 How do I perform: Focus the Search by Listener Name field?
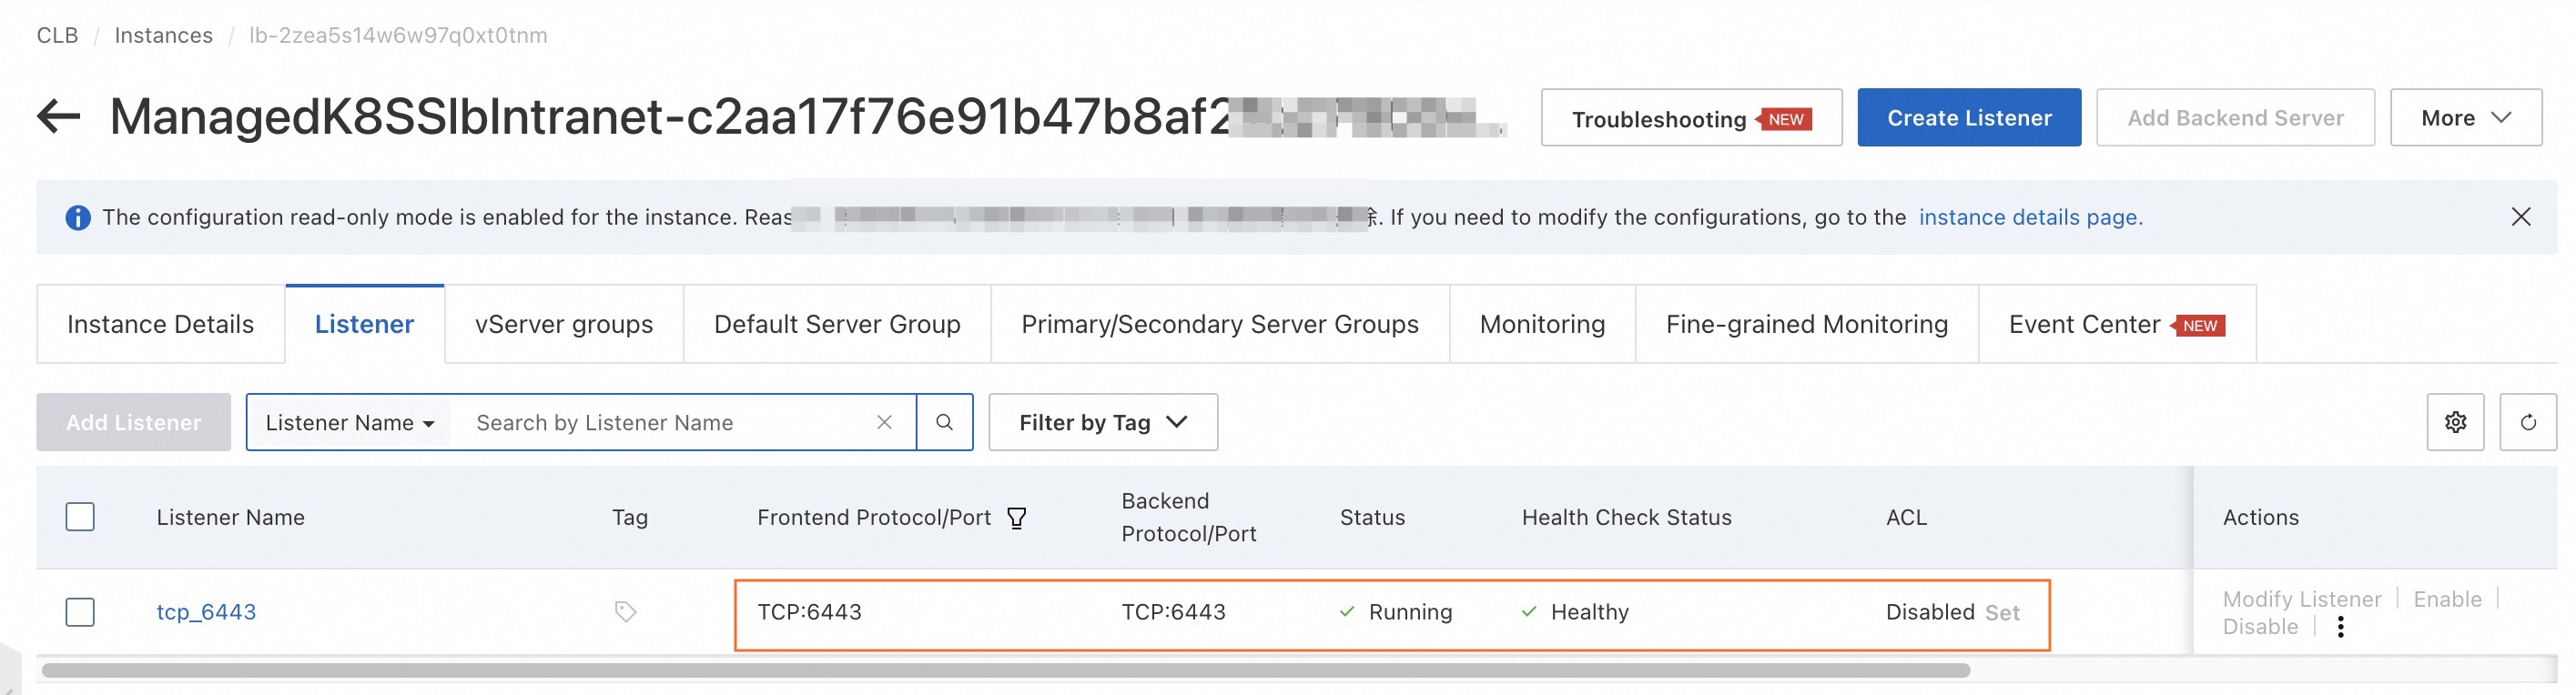click(x=660, y=423)
